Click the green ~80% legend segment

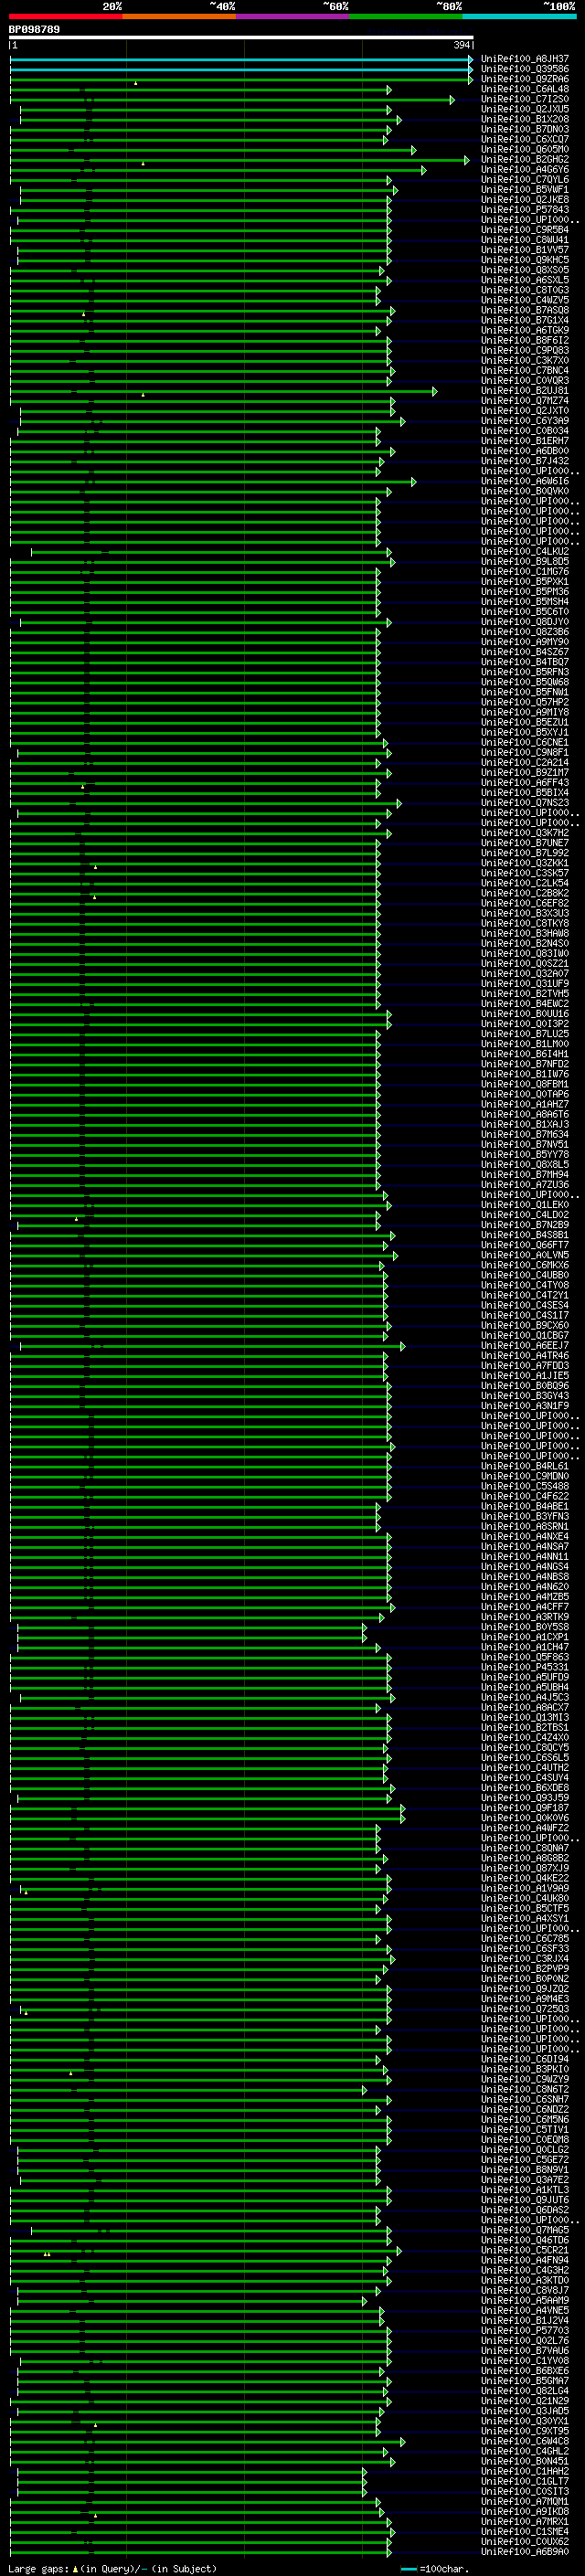tap(406, 16)
